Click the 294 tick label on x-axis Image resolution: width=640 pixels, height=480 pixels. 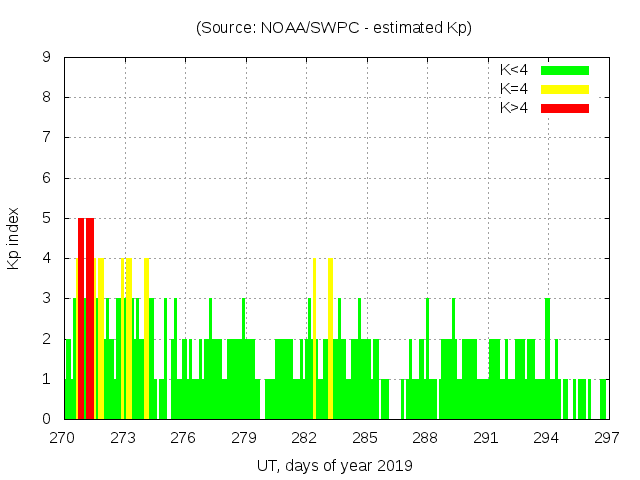tap(547, 437)
